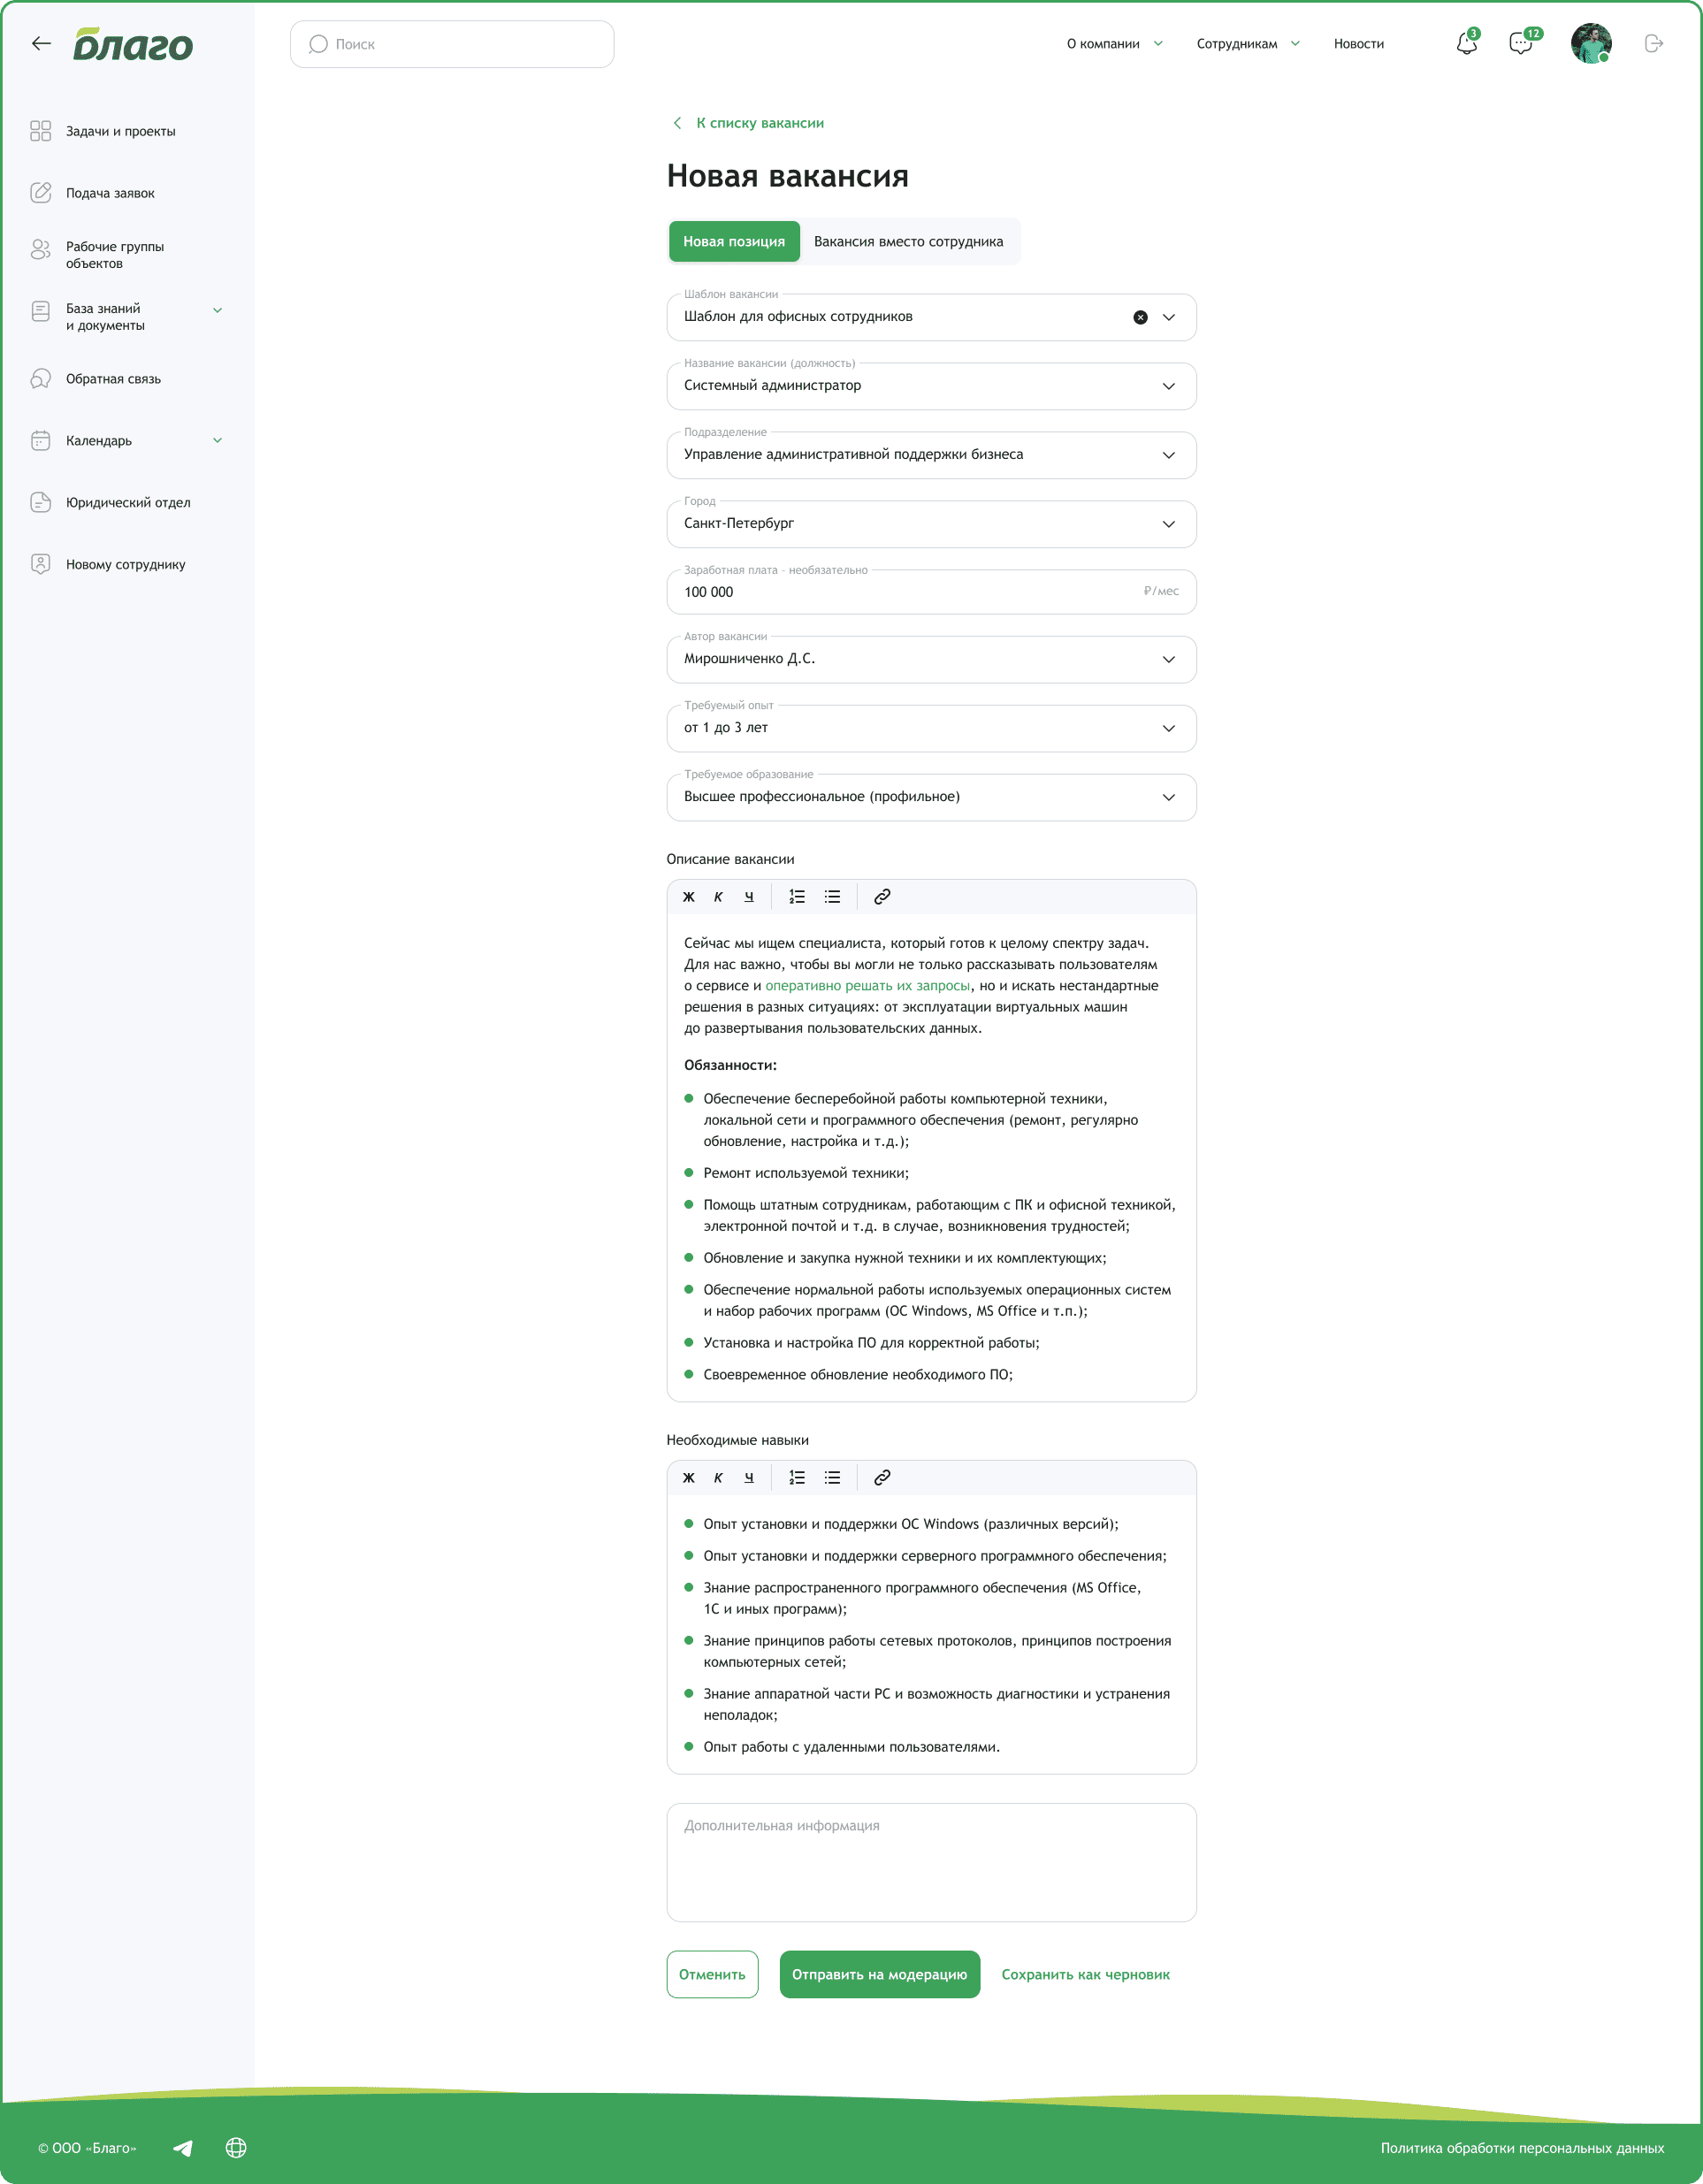
Task: Open the Автор вакансии dropdown
Action: pyautogui.click(x=931, y=660)
